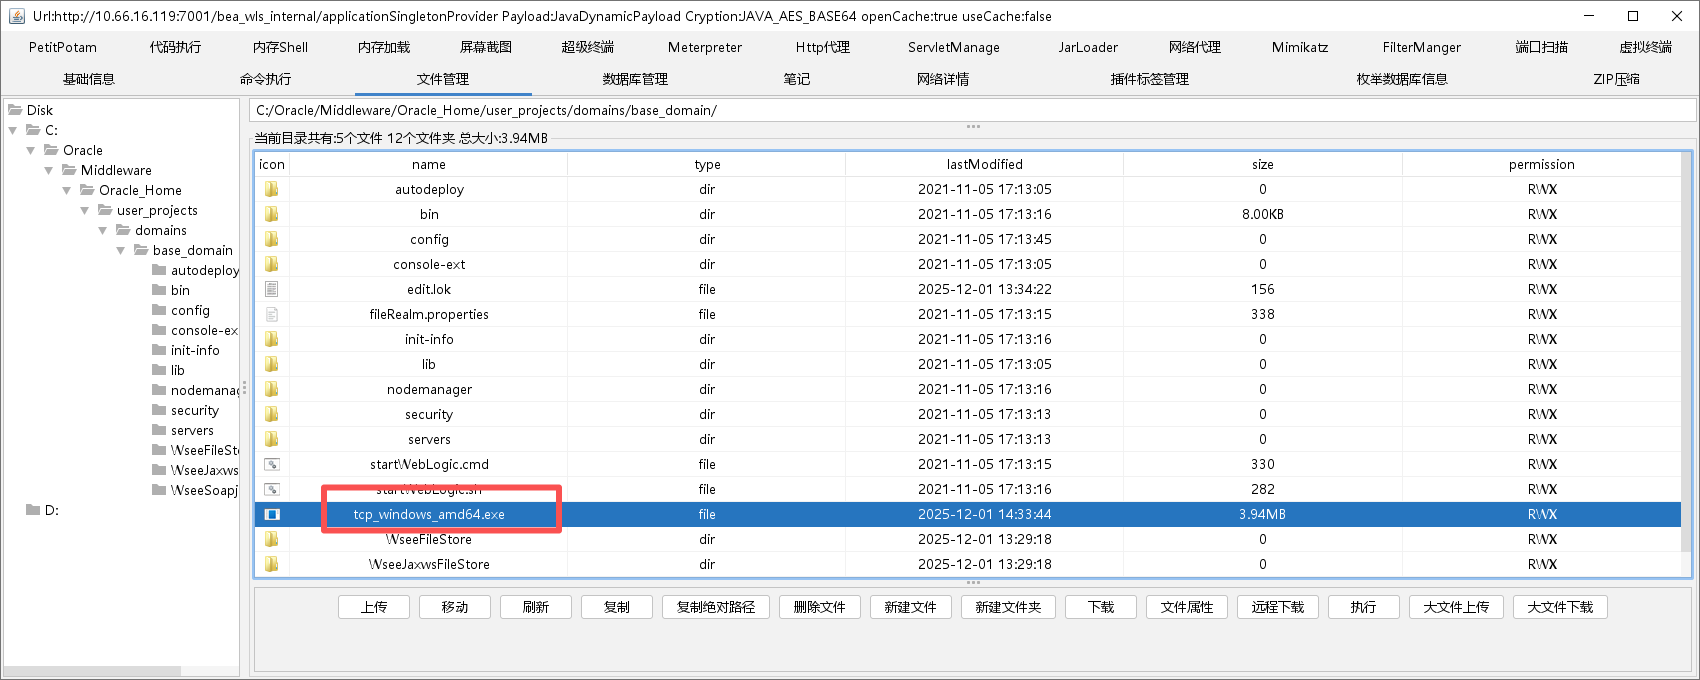Click the Java application icon in title bar
This screenshot has height=680, width=1700.
point(16,16)
